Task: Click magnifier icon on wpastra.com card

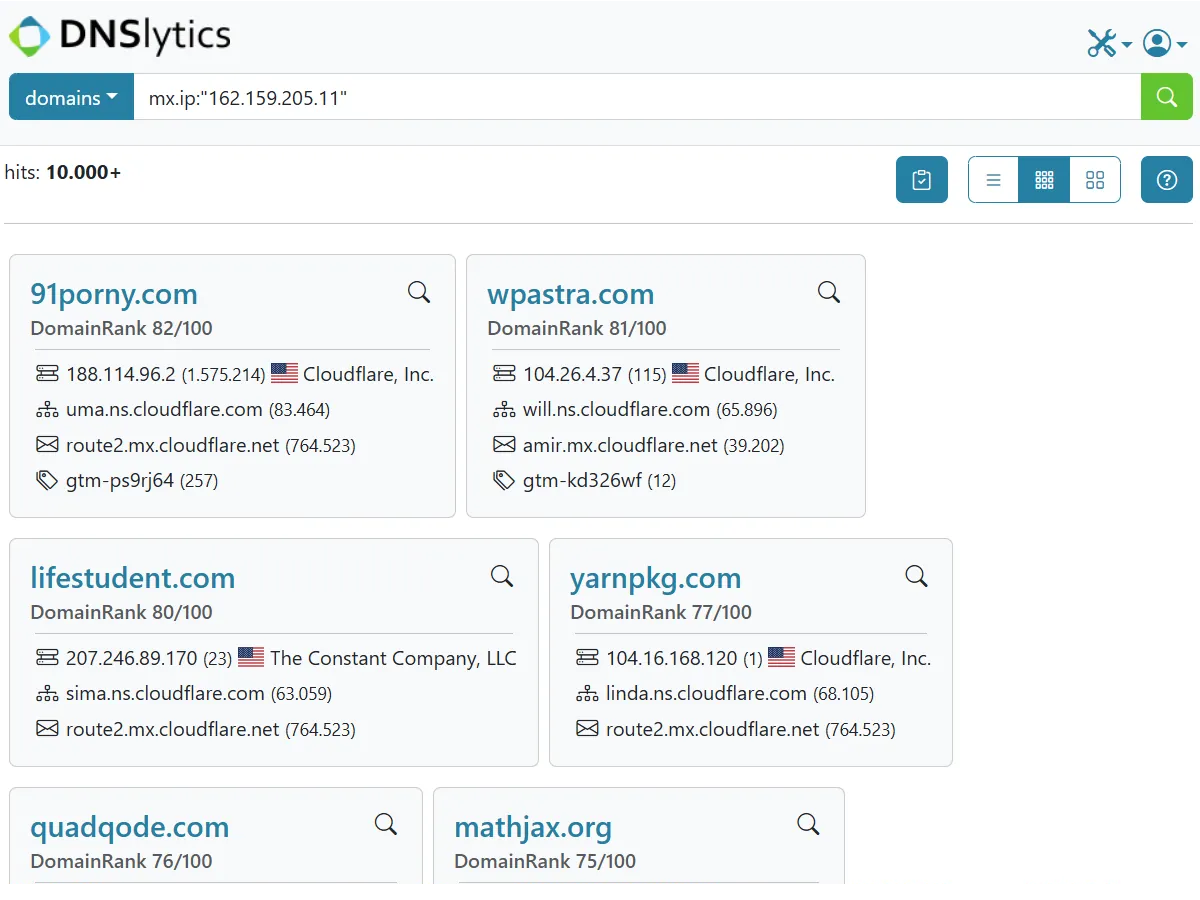Action: pyautogui.click(x=829, y=292)
